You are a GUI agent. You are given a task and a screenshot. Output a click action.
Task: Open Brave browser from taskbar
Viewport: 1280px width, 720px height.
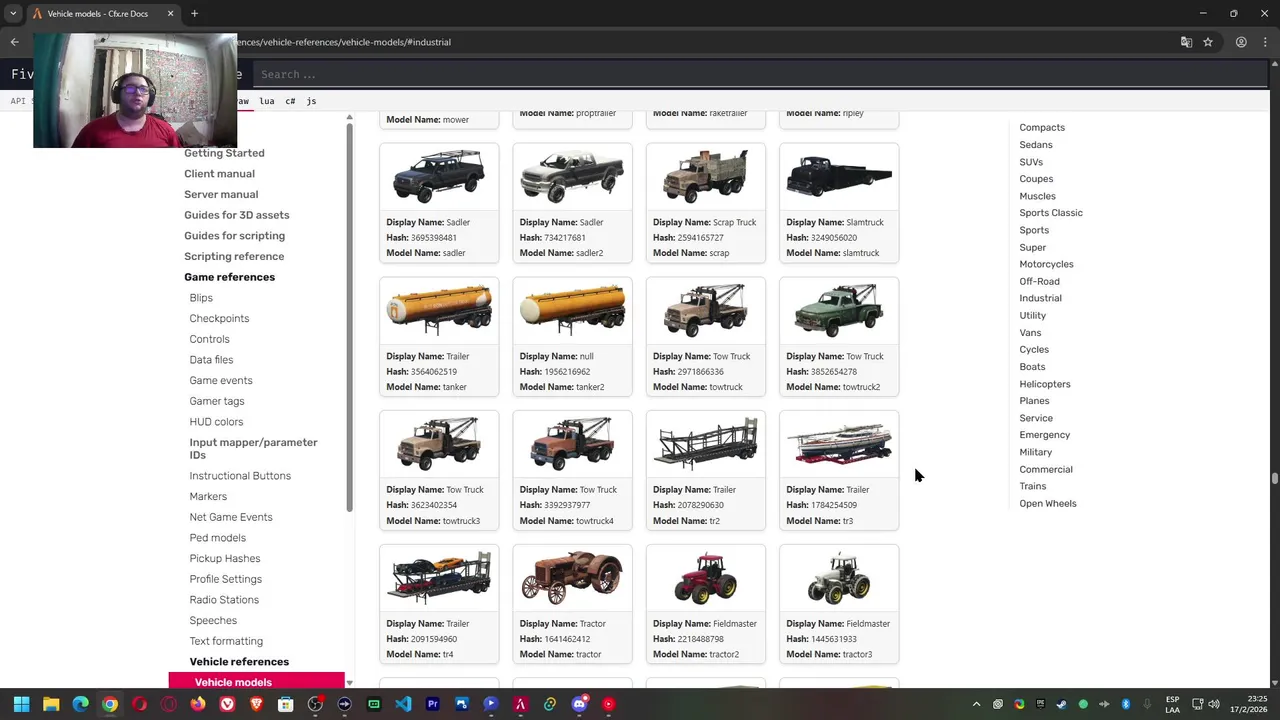[x=256, y=704]
